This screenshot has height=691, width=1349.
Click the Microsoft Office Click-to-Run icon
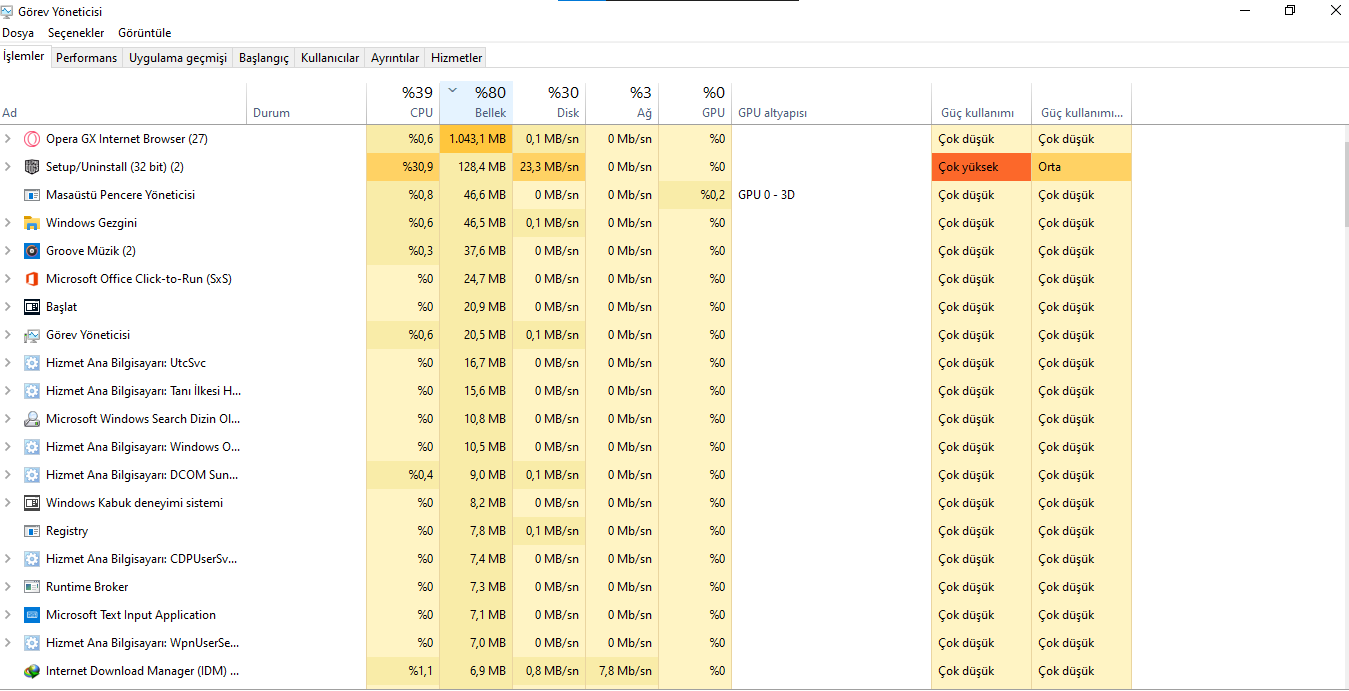pos(32,279)
